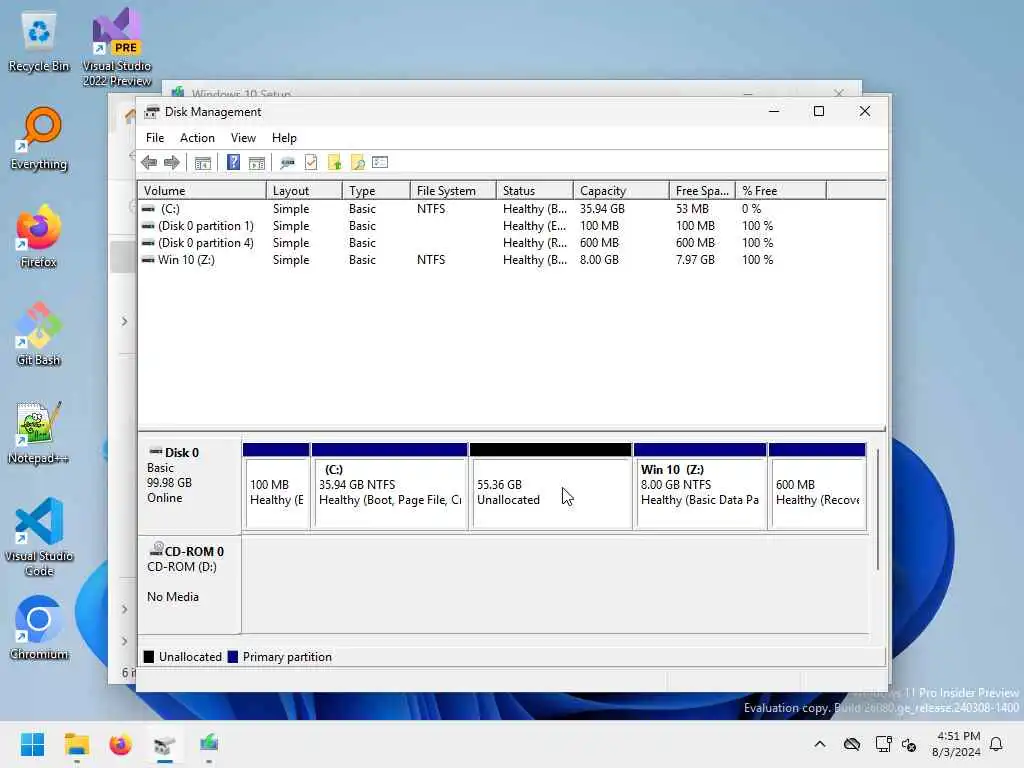Open the Help toolbar icon
This screenshot has width=1024, height=768.
point(233,163)
